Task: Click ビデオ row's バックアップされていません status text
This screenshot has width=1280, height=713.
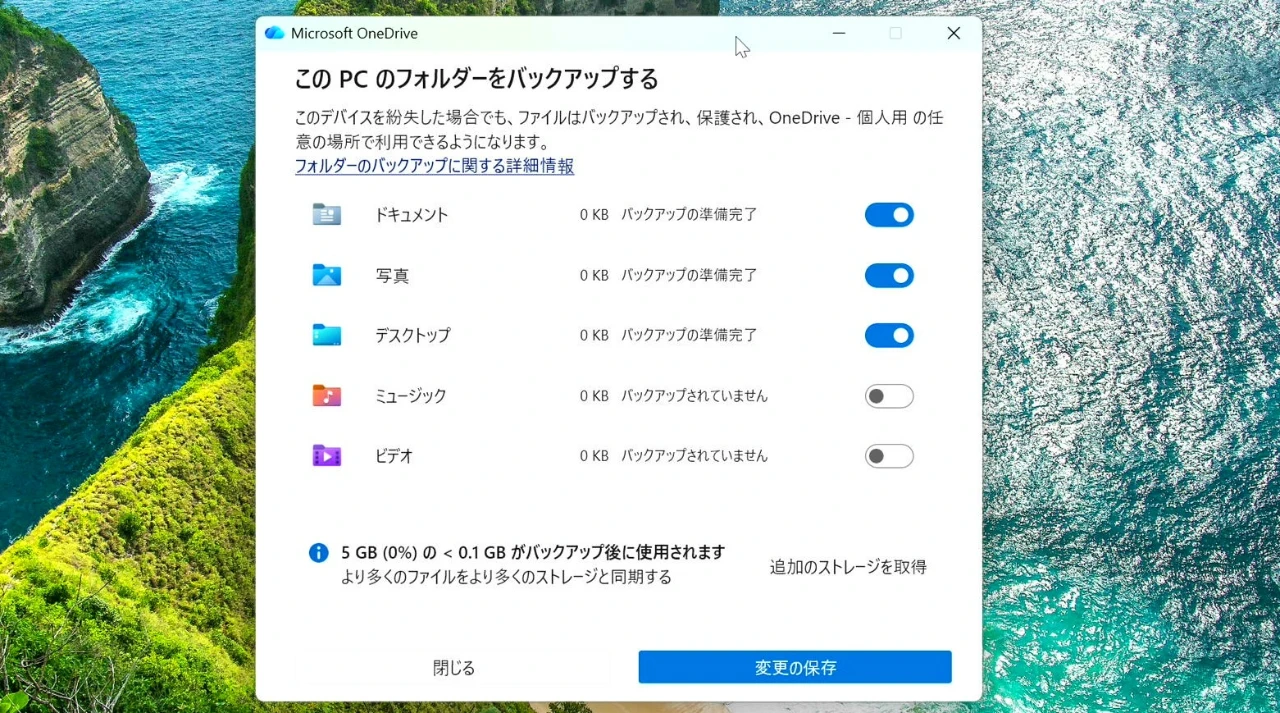Action: 694,456
